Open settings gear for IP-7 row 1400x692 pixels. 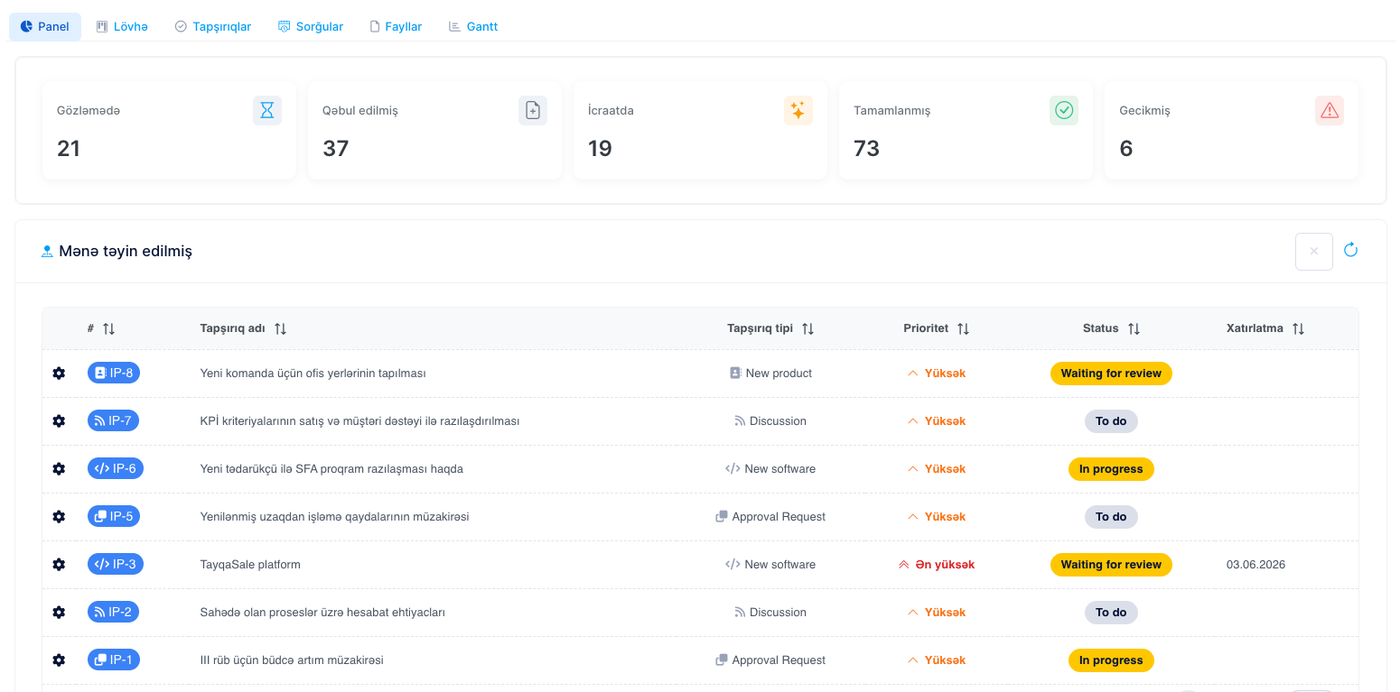(59, 421)
